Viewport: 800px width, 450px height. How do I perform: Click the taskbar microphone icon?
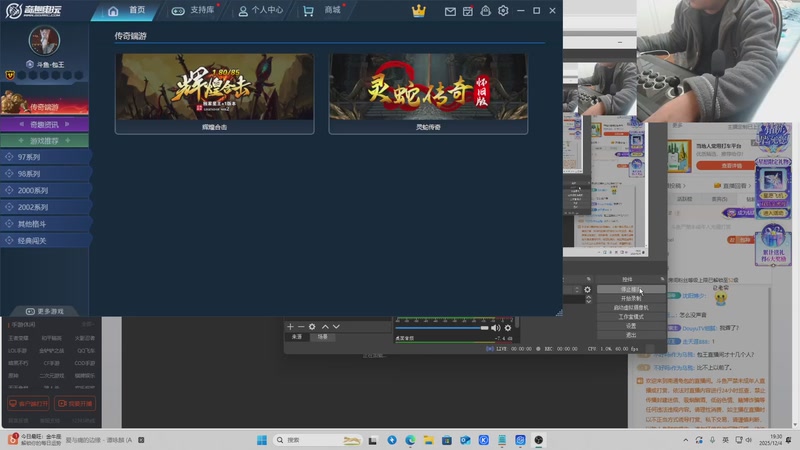tap(712, 440)
